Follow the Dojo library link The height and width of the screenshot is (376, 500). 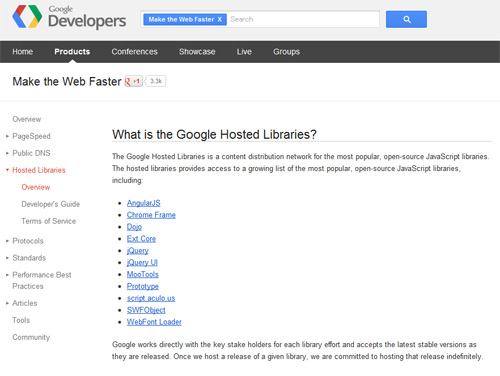point(134,227)
